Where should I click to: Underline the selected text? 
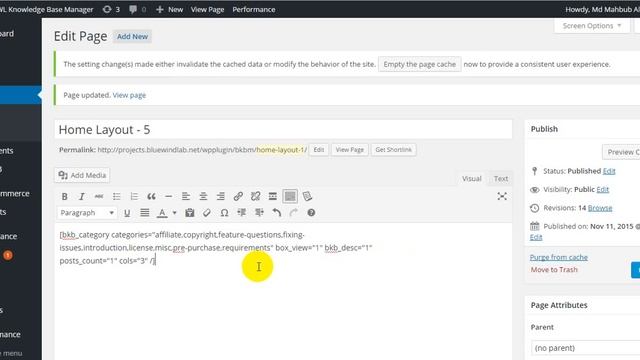[x=127, y=213]
